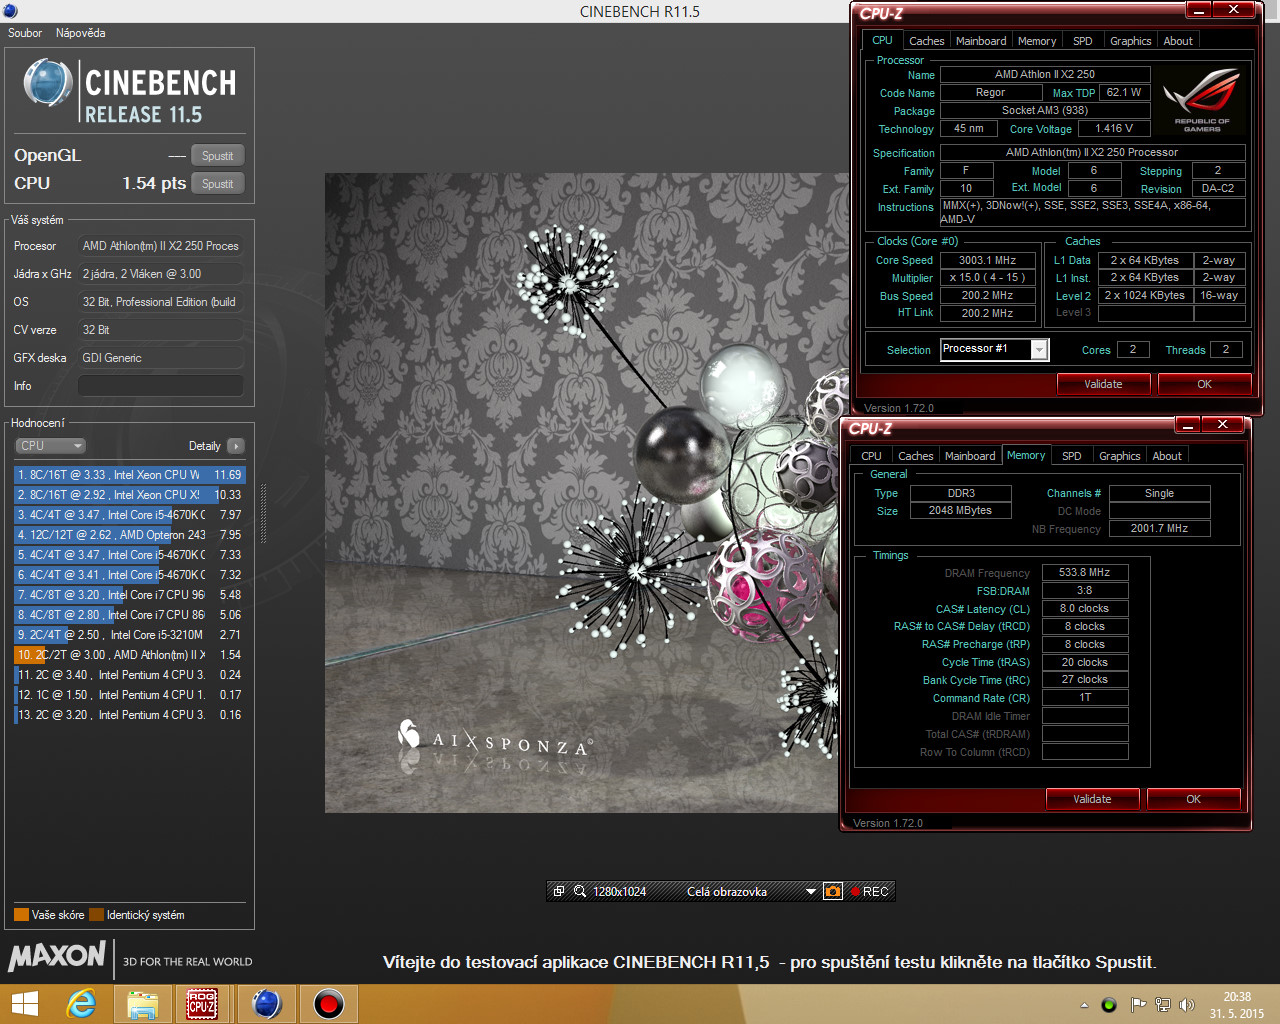
Task: Click the Detaily arrow button
Action: pyautogui.click(x=235, y=446)
